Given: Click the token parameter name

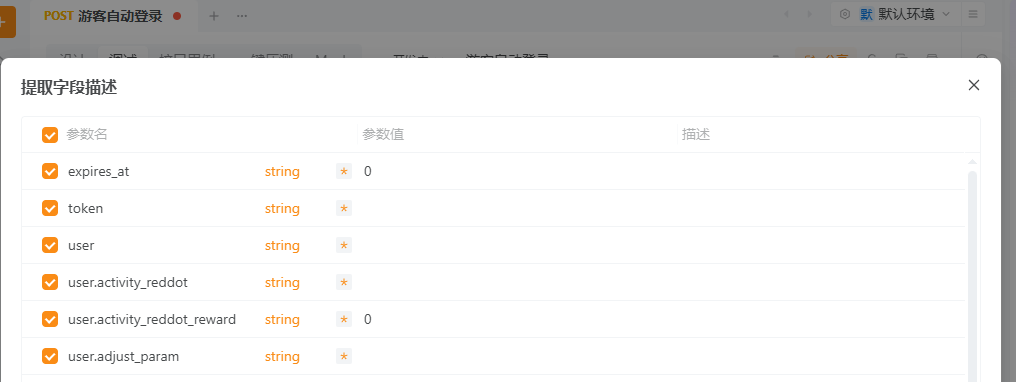Looking at the screenshot, I should click(x=86, y=208).
